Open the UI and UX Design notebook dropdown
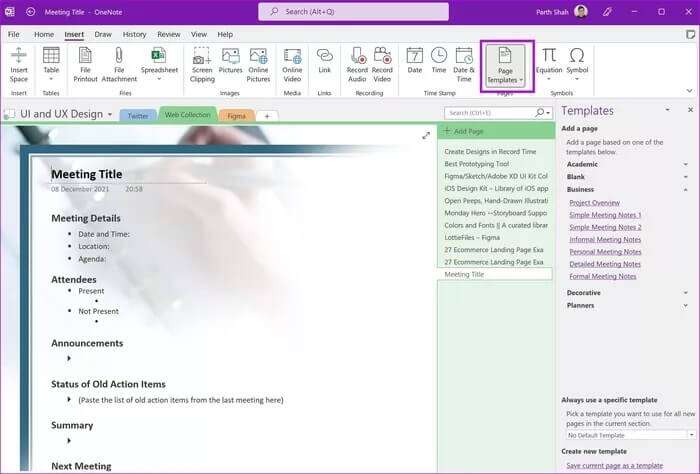This screenshot has width=700, height=474. [110, 114]
